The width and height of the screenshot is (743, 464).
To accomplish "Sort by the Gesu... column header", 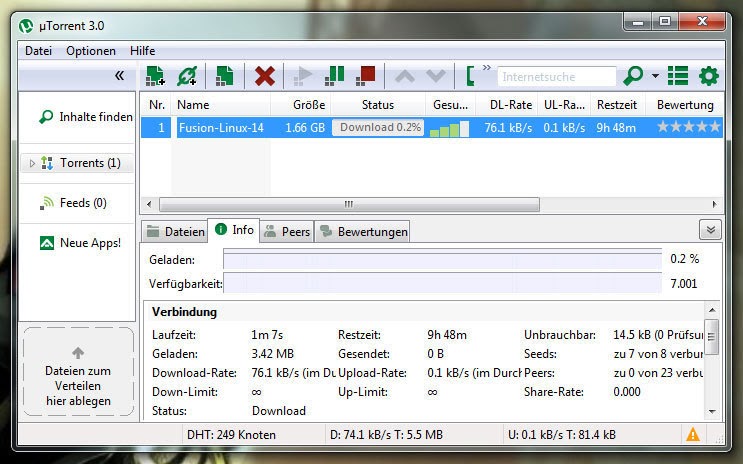I will [x=451, y=105].
